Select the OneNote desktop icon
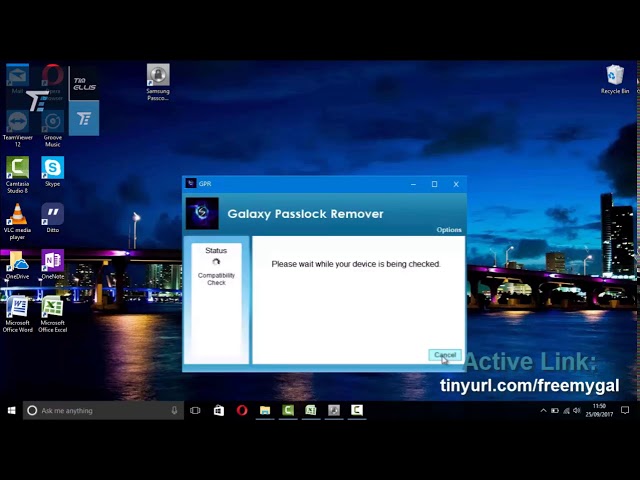 pos(53,264)
